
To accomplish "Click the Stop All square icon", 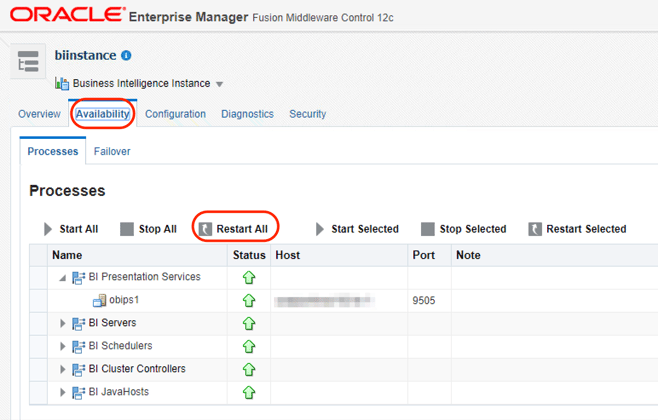I will [x=127, y=229].
